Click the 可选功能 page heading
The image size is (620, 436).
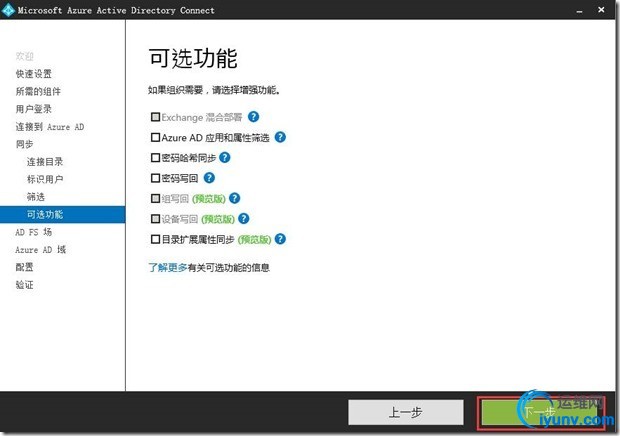point(193,59)
